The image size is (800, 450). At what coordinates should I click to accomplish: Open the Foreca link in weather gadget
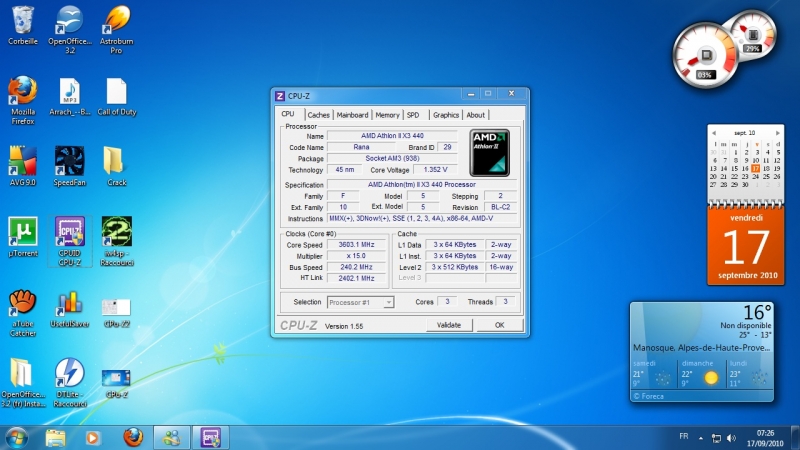pos(648,396)
